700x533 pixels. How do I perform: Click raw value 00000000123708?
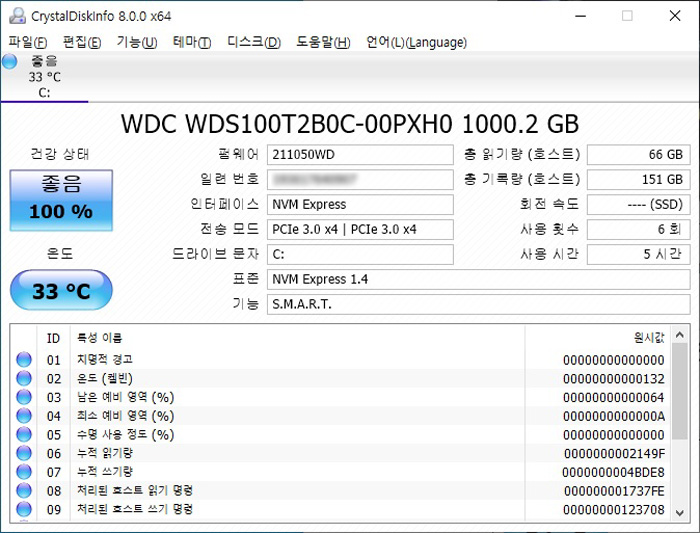[x=613, y=510]
